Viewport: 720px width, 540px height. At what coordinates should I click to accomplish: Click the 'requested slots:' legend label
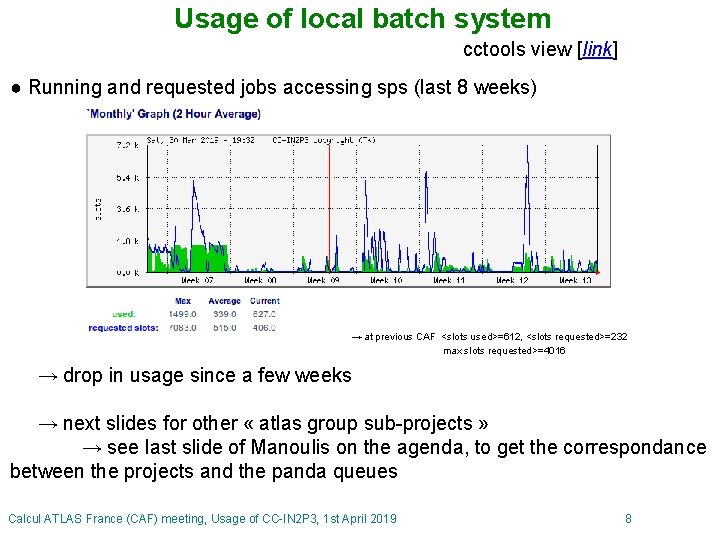coord(123,328)
